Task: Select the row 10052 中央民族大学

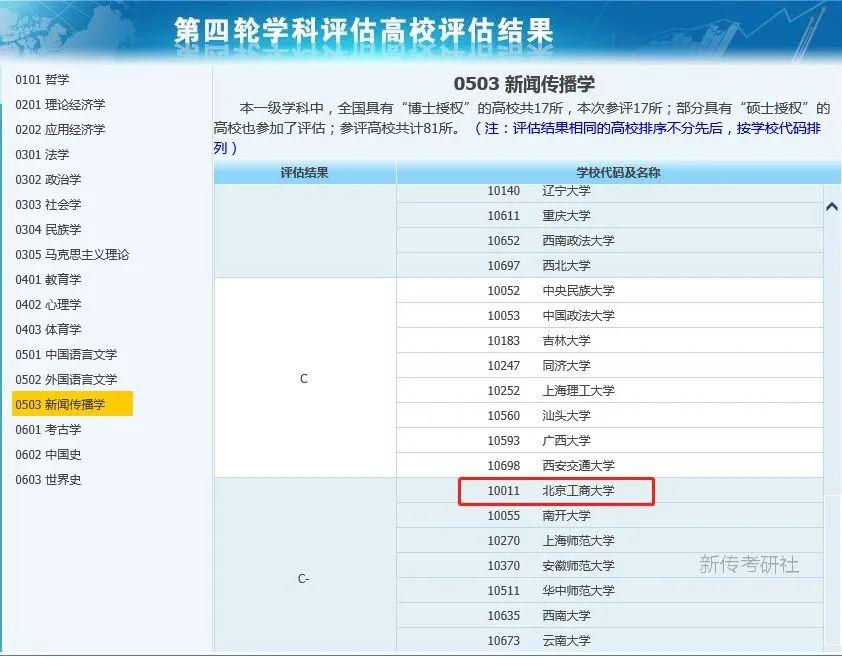Action: click(609, 291)
